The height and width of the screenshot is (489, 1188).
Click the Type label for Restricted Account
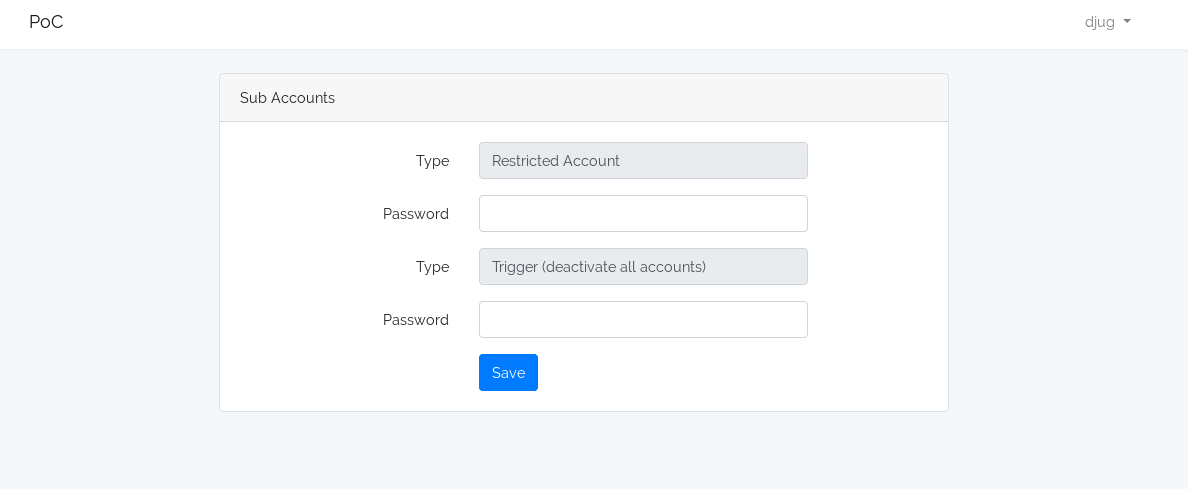pyautogui.click(x=432, y=161)
